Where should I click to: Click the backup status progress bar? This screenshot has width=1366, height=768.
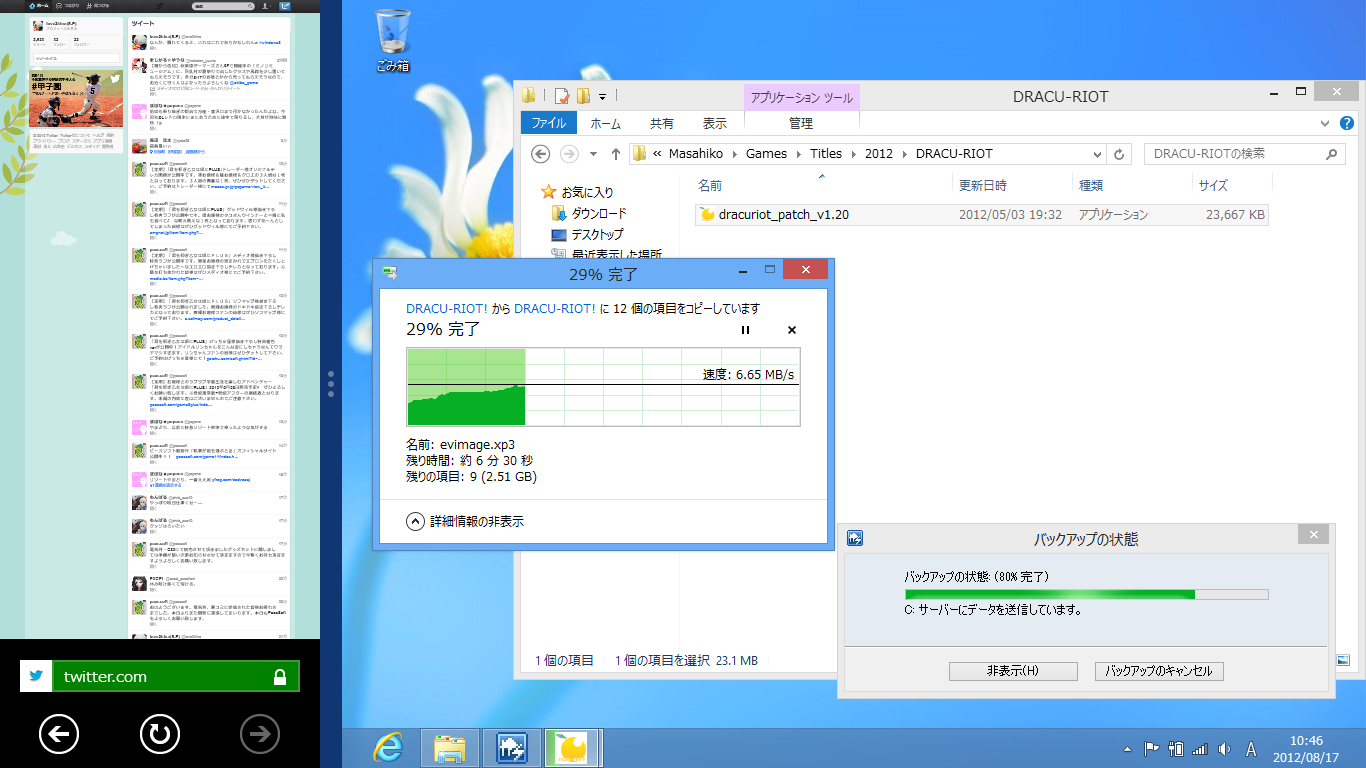pos(1086,594)
